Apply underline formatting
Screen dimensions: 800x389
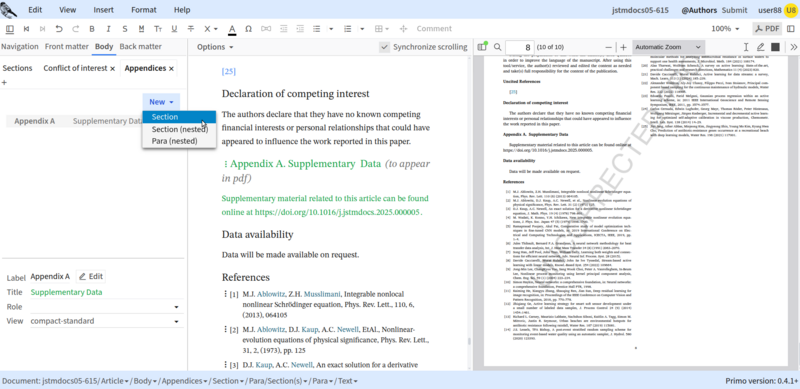[x=174, y=29]
